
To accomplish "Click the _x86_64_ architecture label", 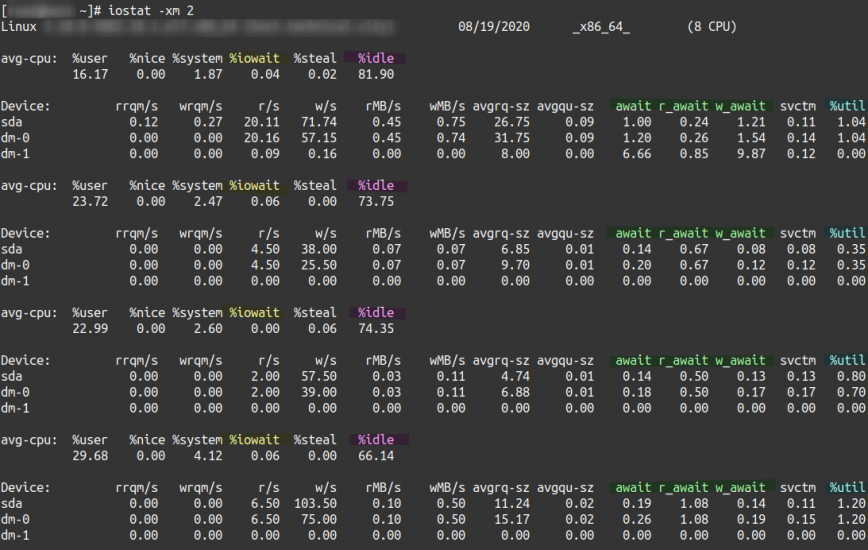I will [601, 27].
